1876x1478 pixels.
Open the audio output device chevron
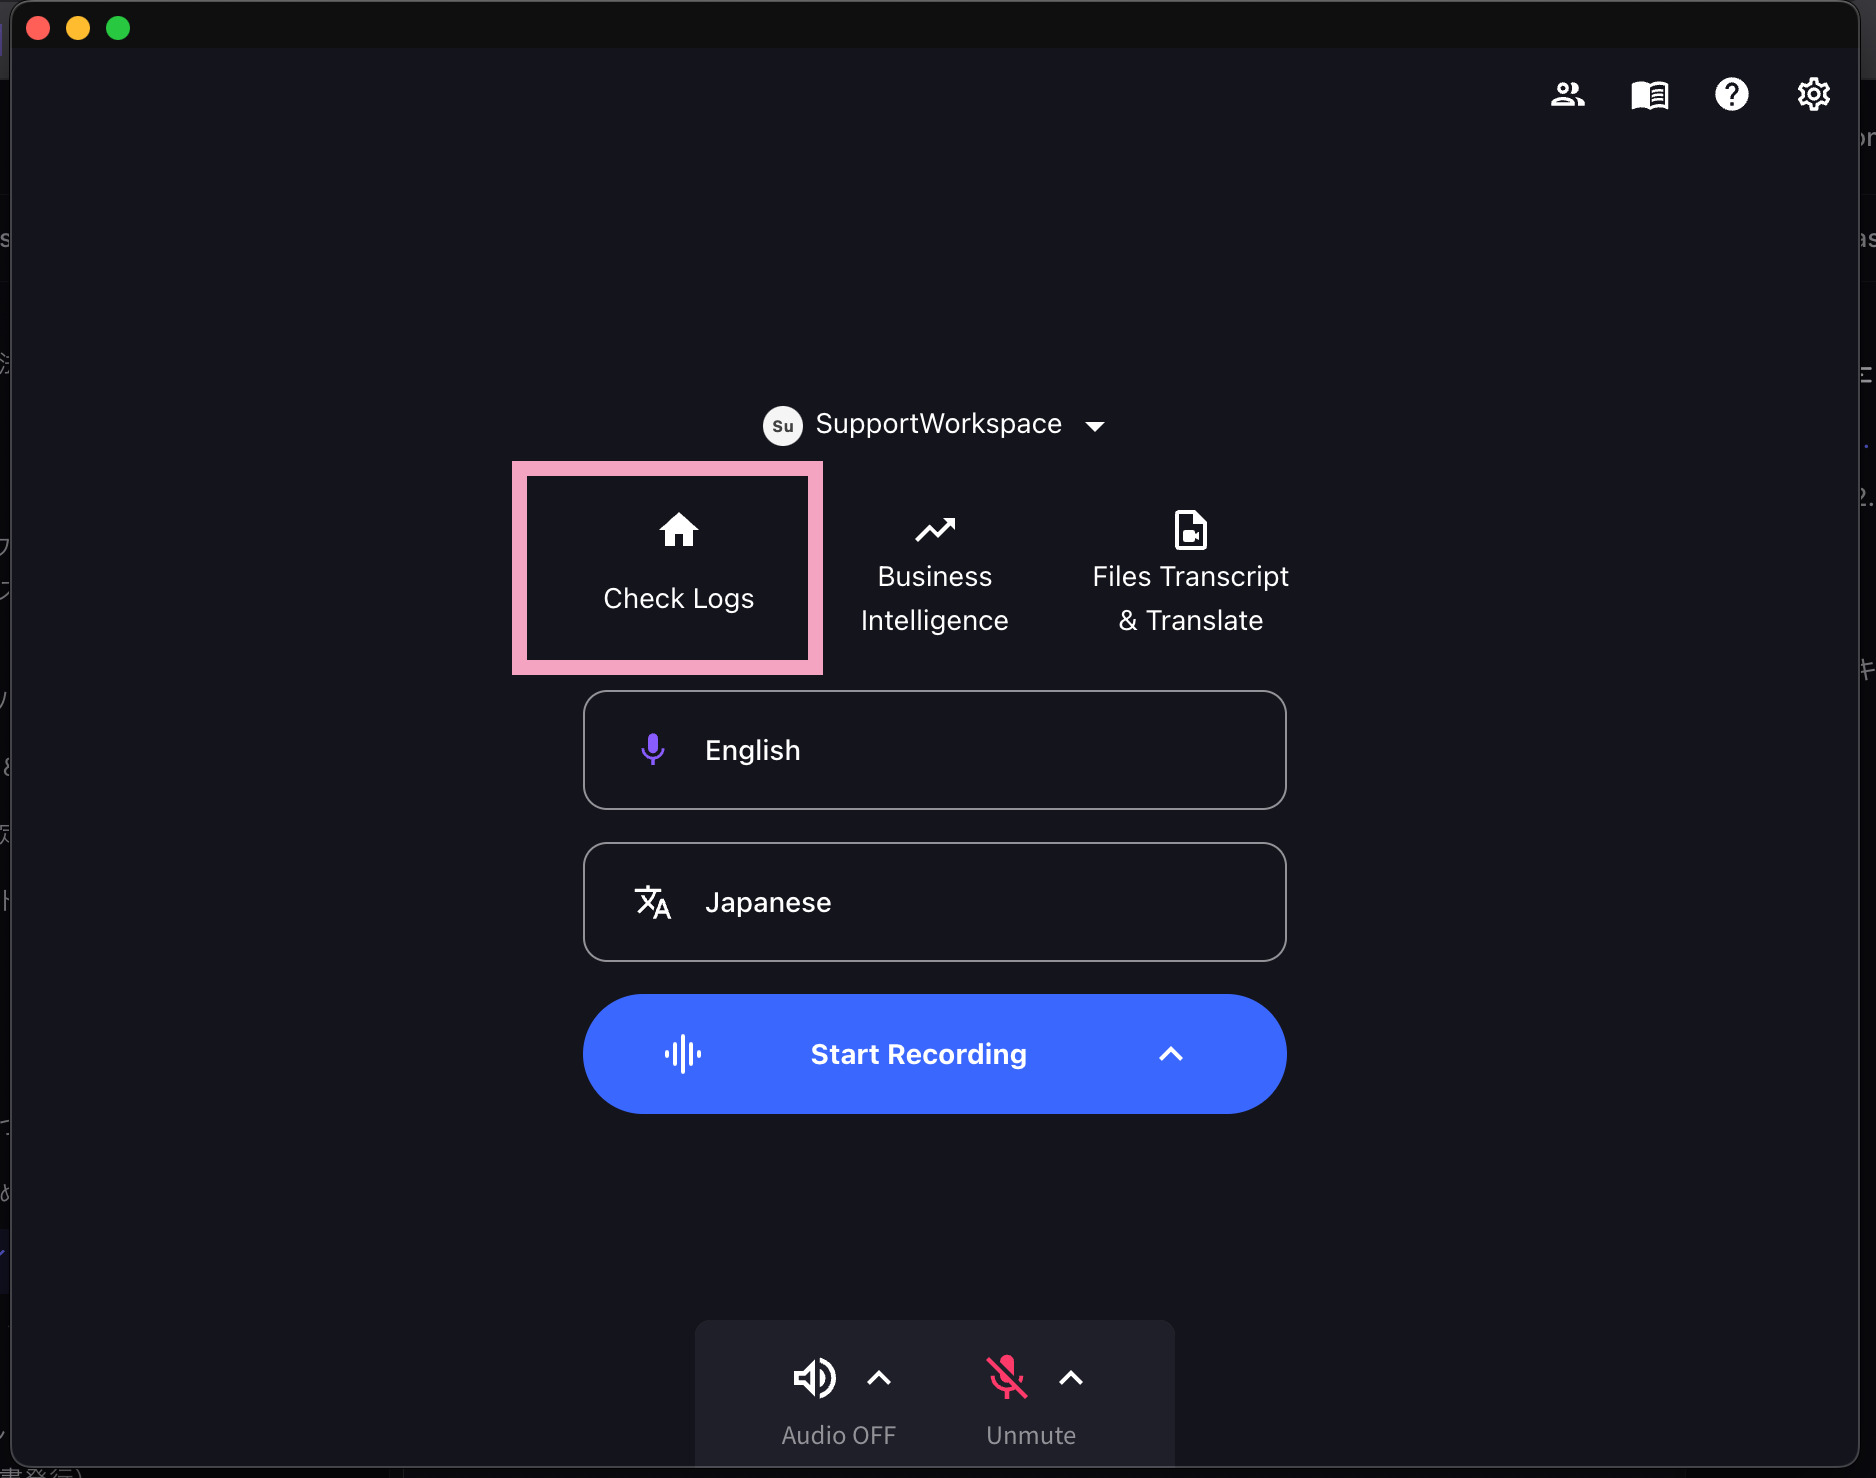(x=878, y=1378)
